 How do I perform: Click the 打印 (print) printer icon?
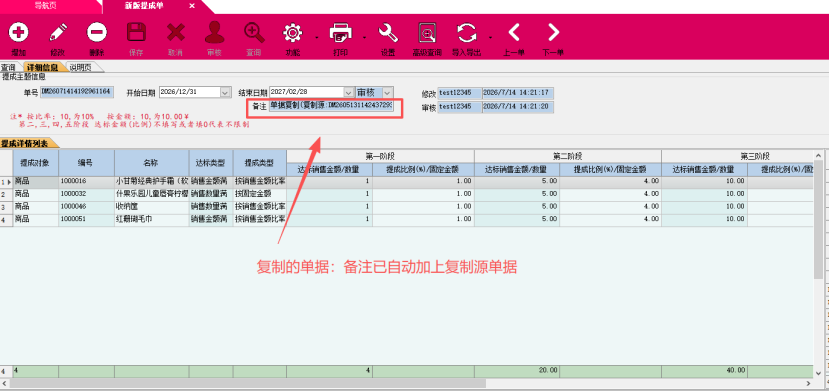point(340,33)
